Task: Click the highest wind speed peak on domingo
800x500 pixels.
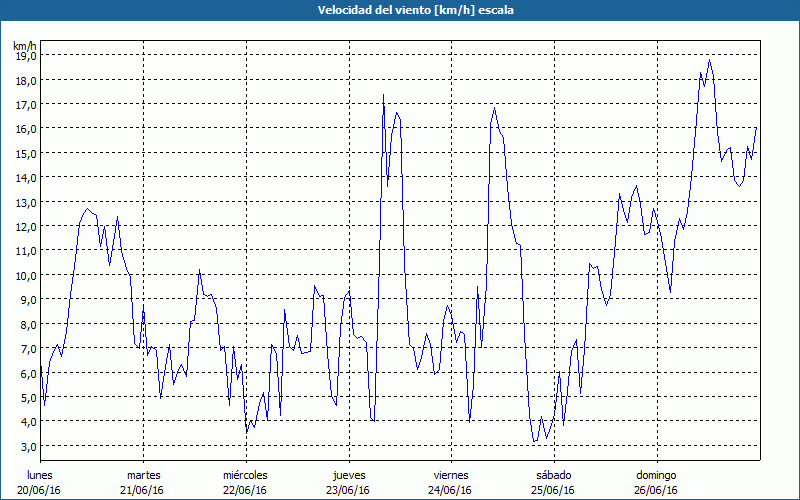Action: click(710, 60)
